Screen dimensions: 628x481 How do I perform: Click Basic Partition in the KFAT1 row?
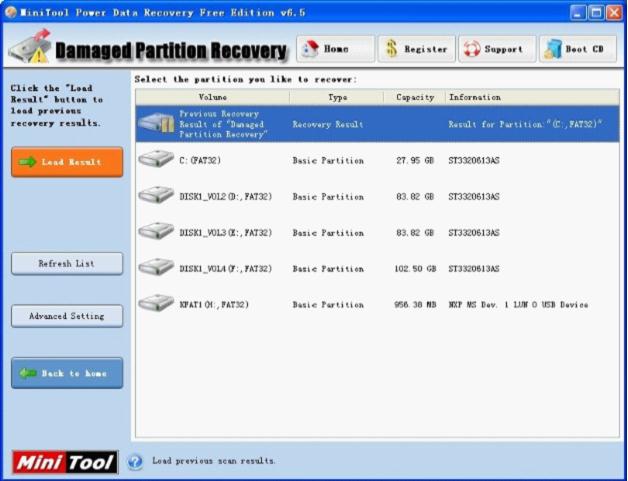pyautogui.click(x=328, y=305)
